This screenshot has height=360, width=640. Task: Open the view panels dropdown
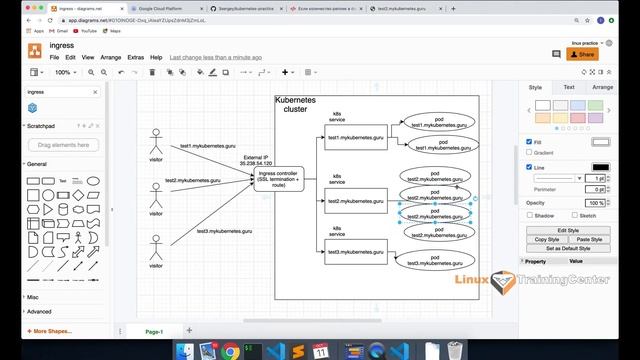click(36, 72)
